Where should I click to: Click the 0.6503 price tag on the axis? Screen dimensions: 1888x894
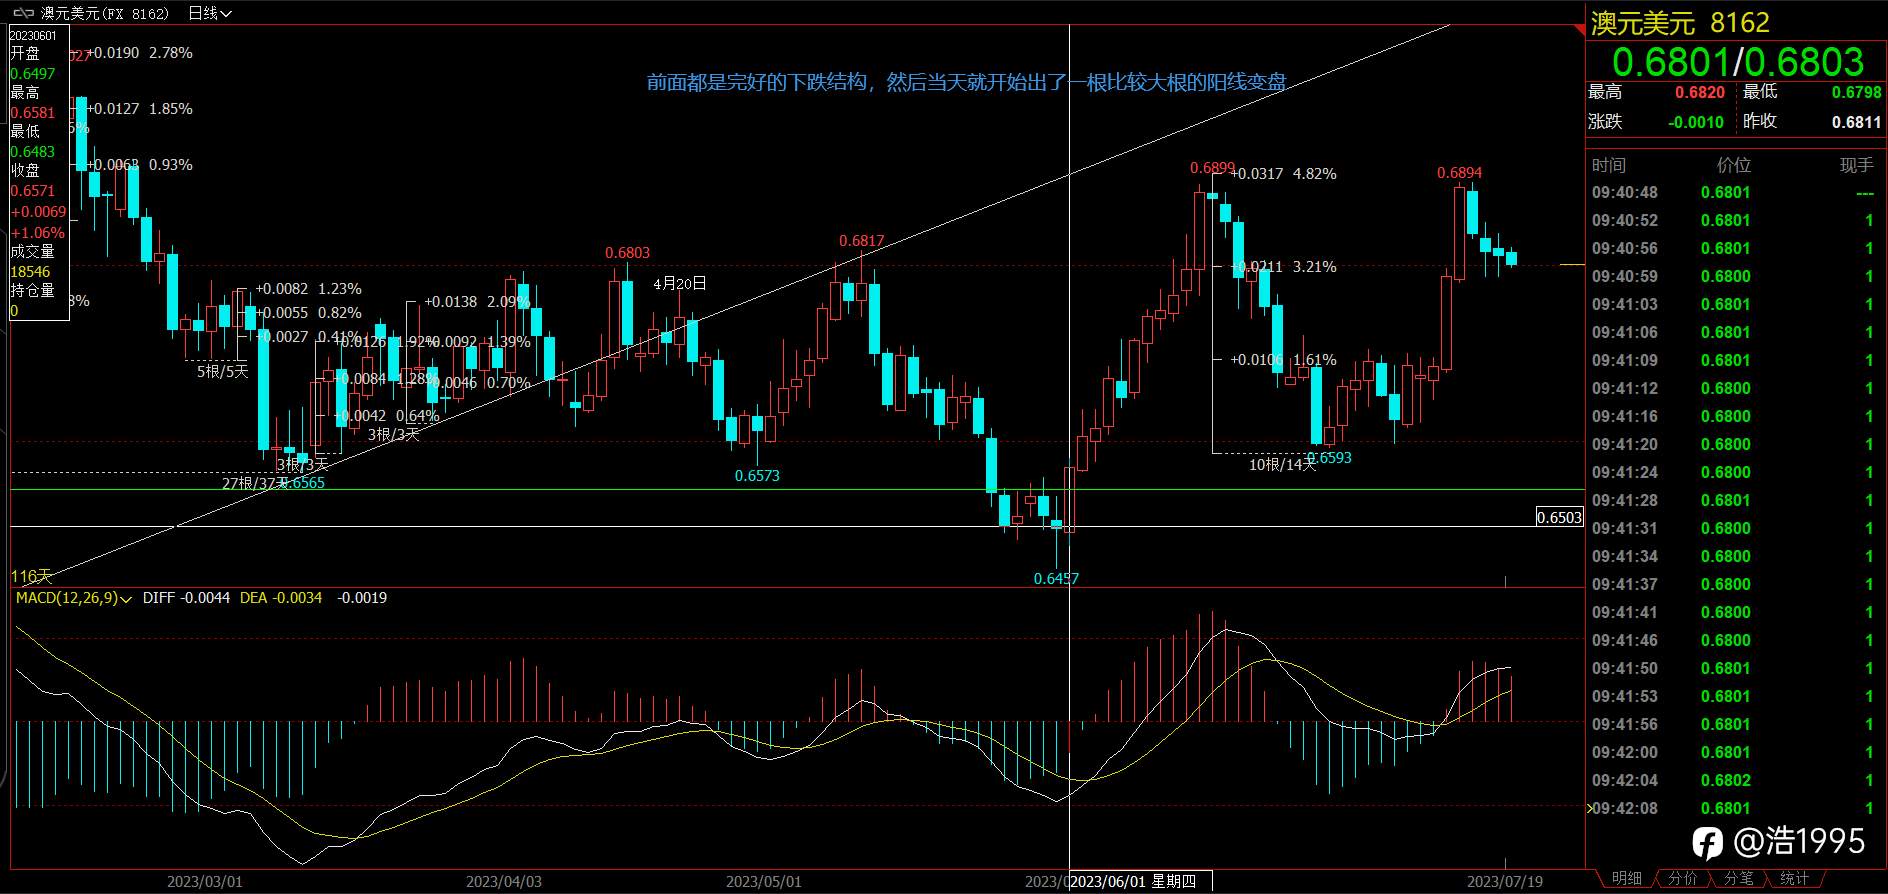[1559, 517]
